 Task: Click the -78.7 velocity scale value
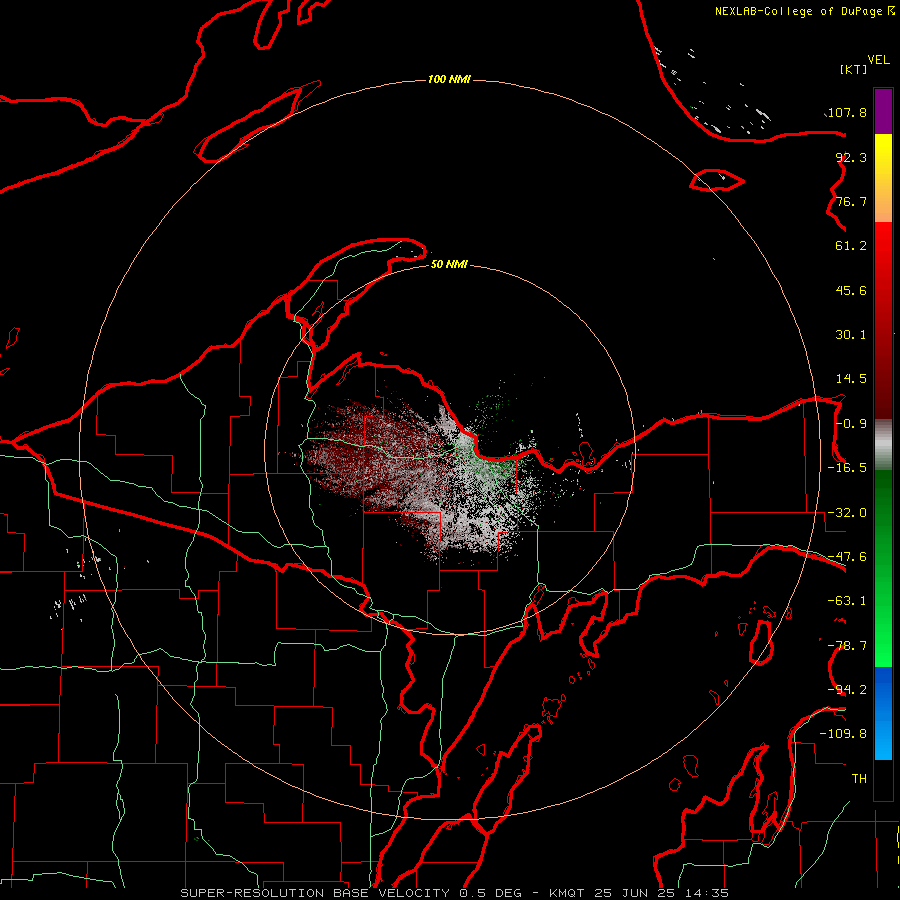click(847, 646)
